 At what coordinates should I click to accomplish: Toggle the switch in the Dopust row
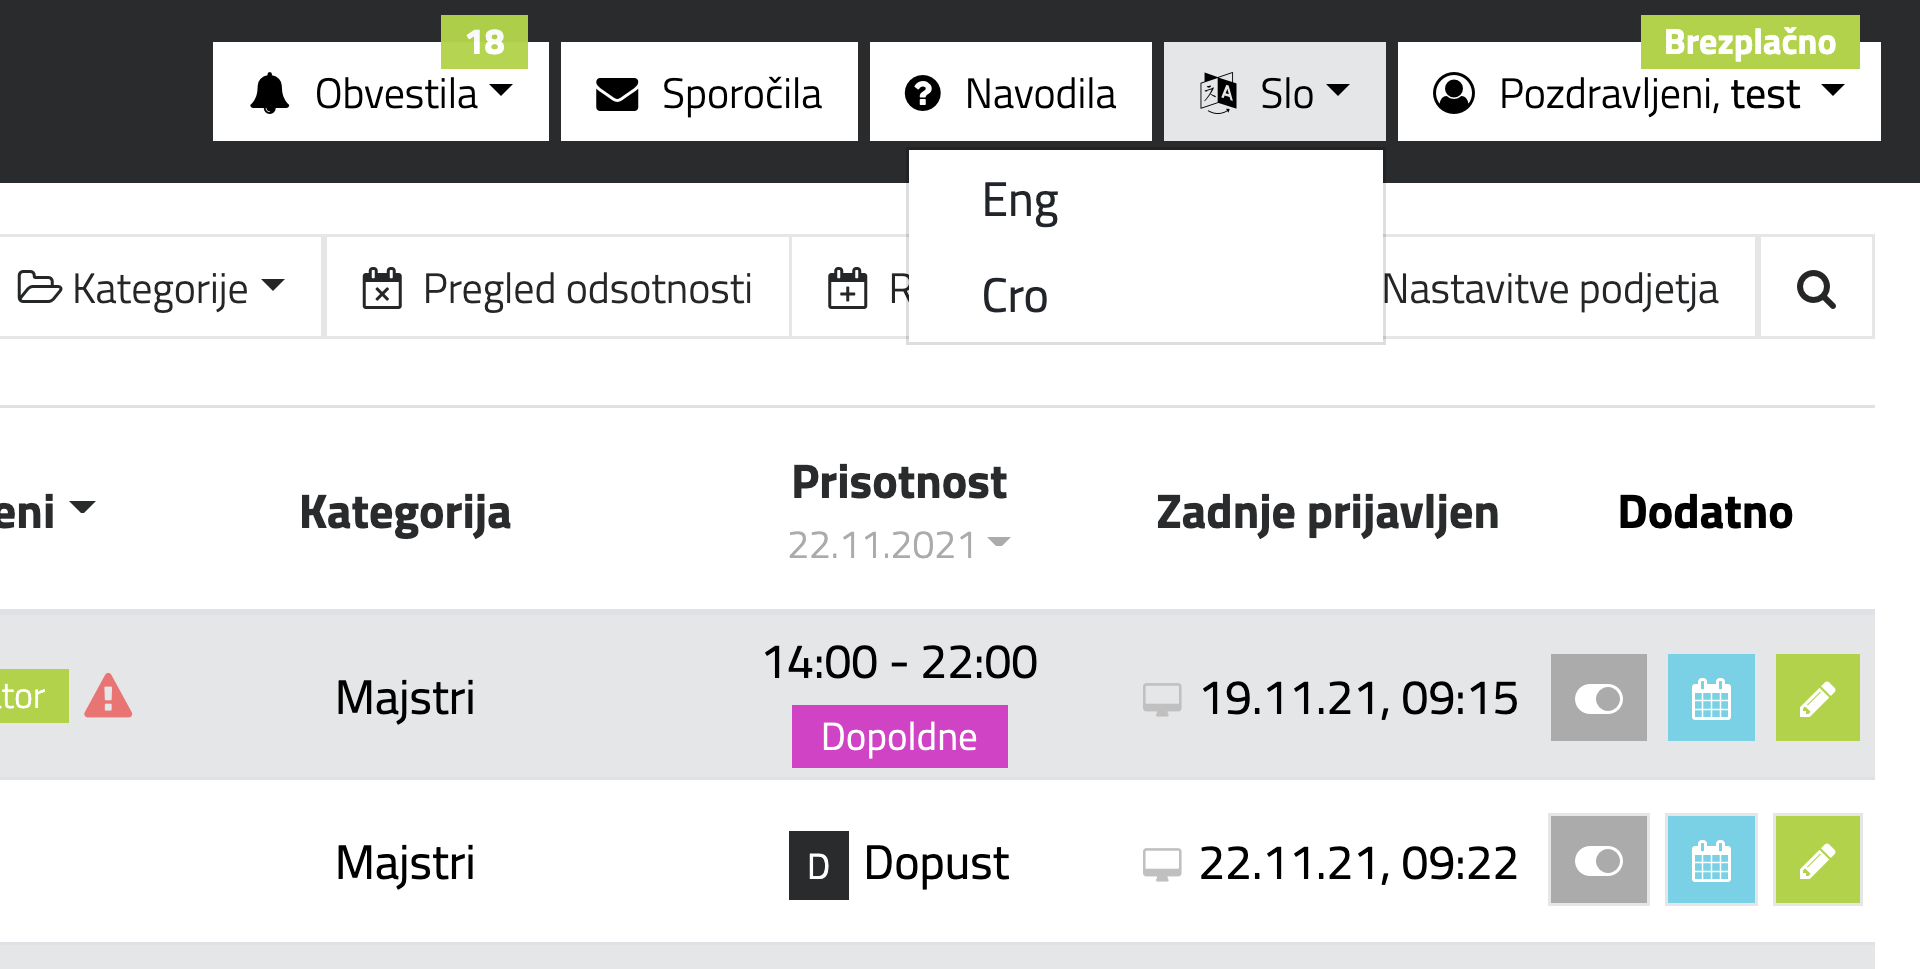1598,861
